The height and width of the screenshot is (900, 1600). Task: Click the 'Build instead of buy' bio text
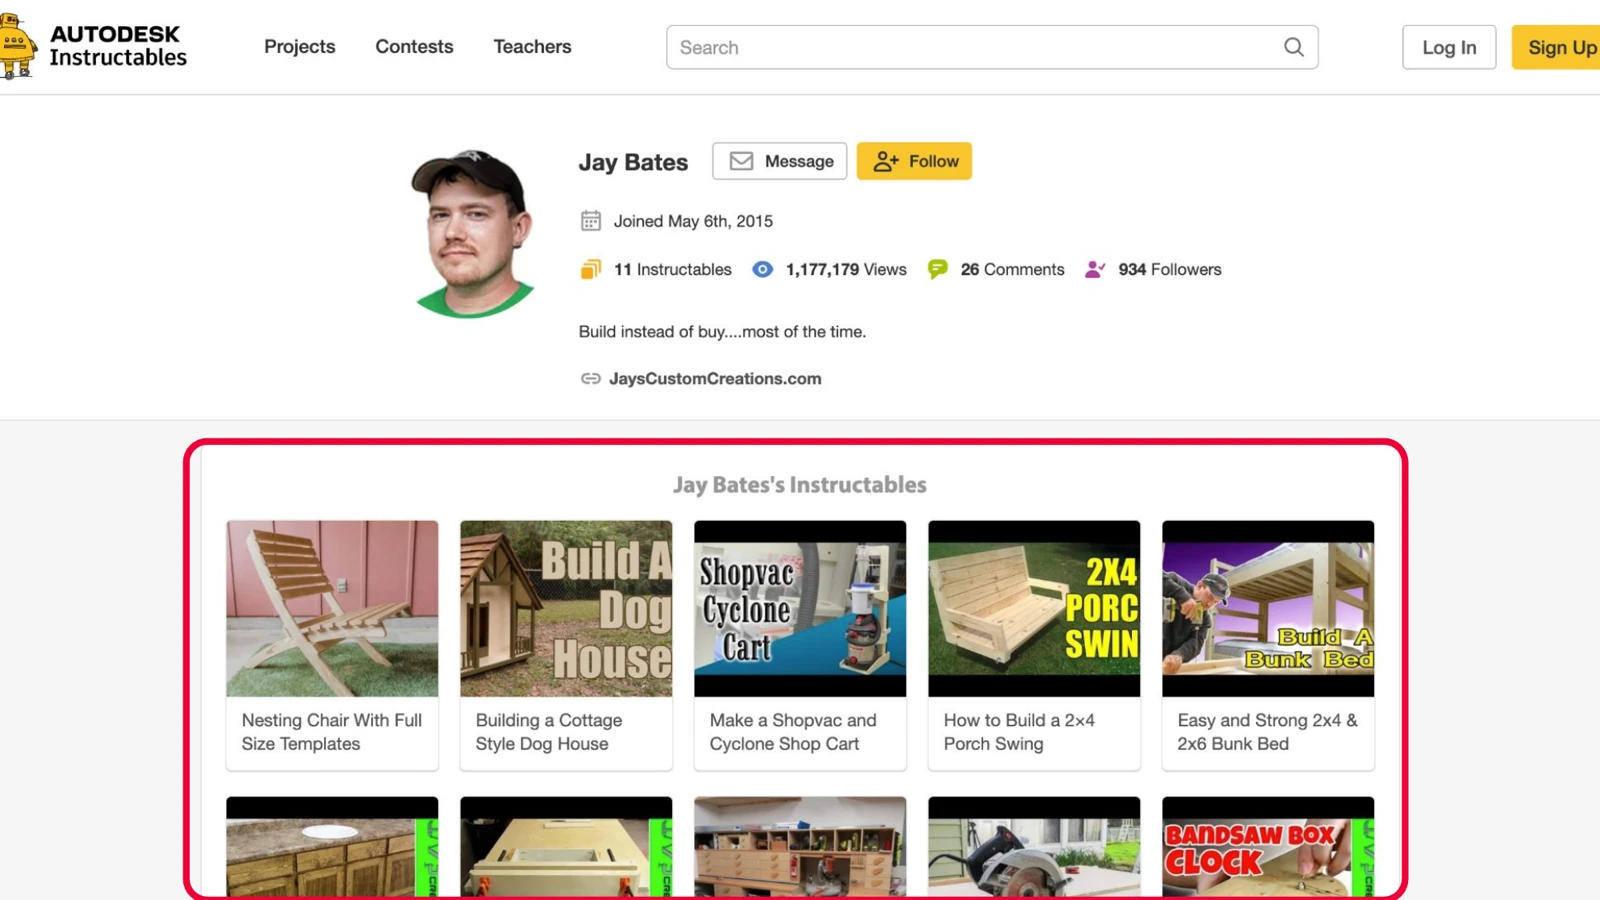(x=722, y=331)
